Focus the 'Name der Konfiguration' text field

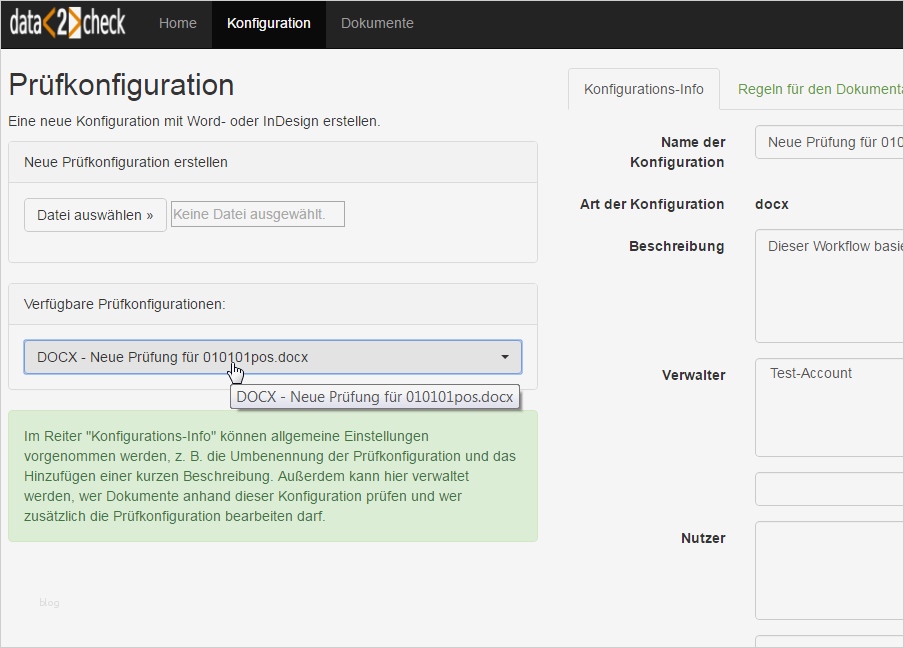click(x=829, y=142)
